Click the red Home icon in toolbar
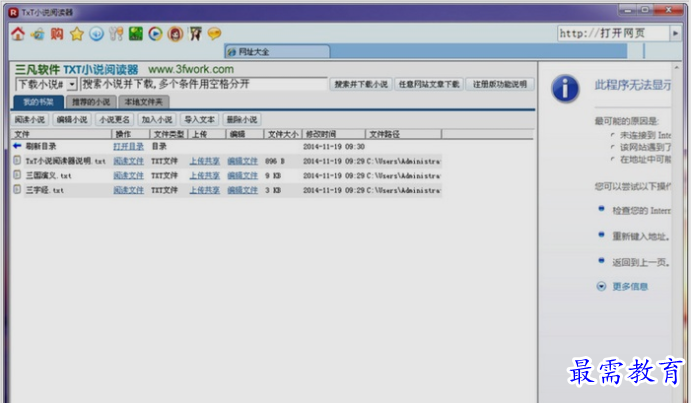The height and width of the screenshot is (403, 691). (x=18, y=34)
